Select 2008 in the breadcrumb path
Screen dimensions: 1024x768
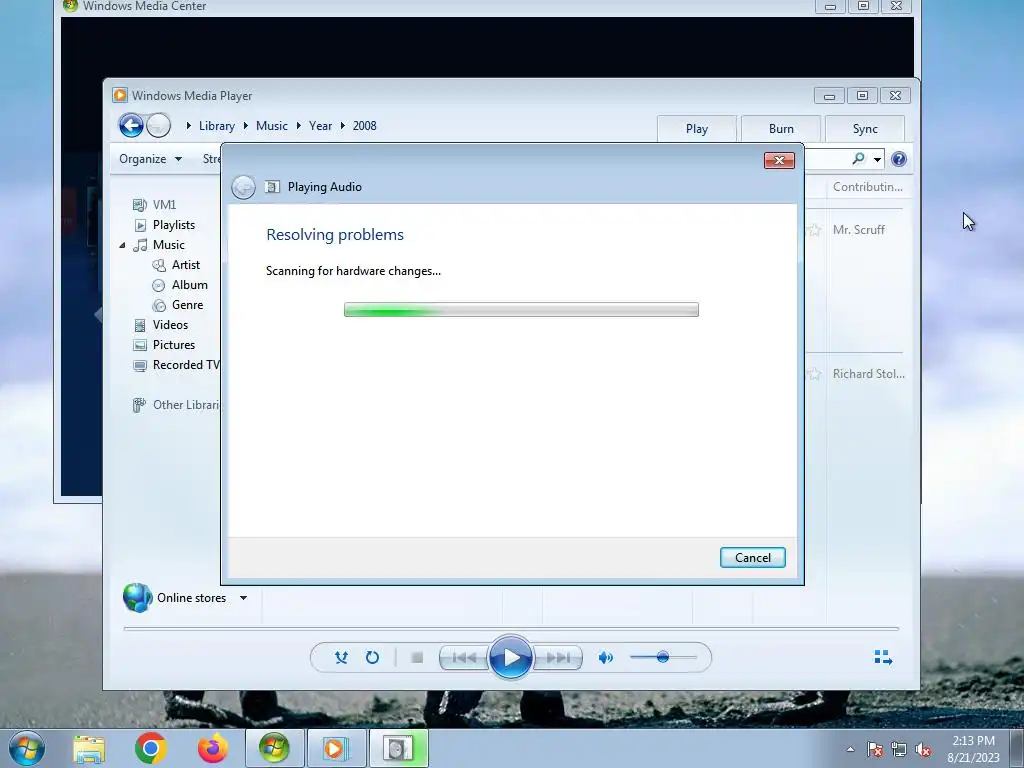point(364,126)
